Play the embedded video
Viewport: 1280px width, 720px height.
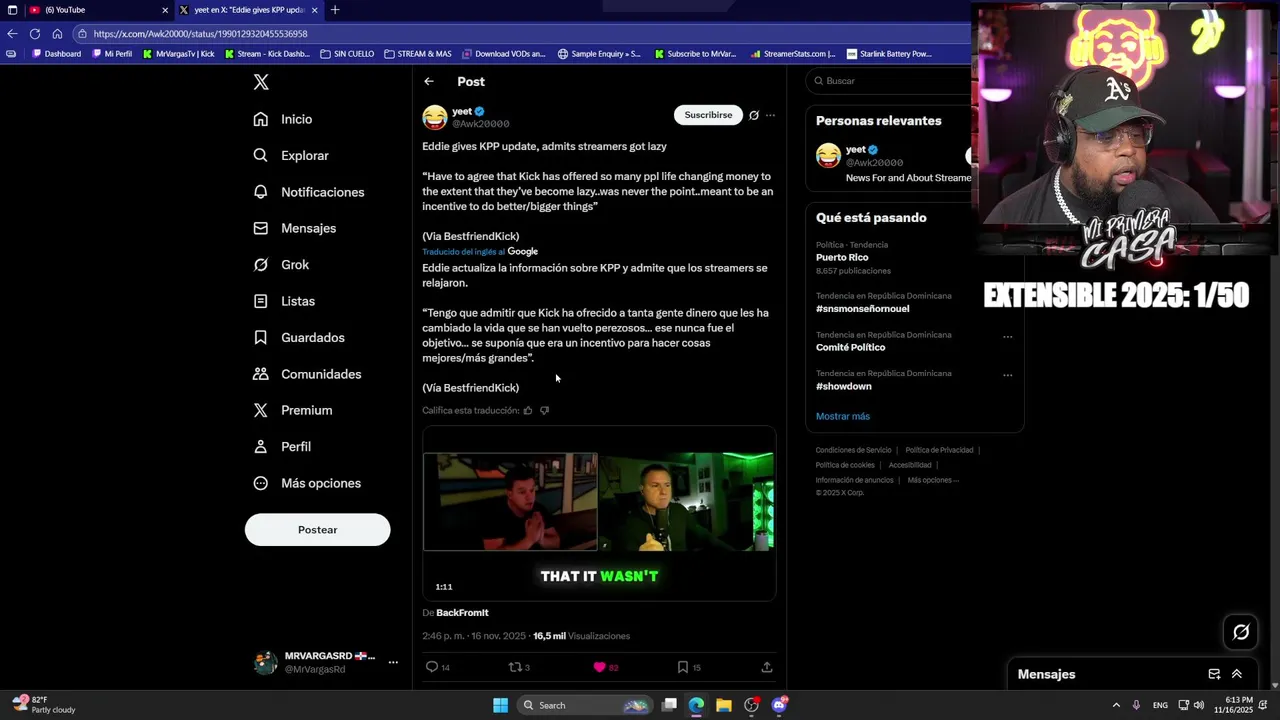point(599,513)
